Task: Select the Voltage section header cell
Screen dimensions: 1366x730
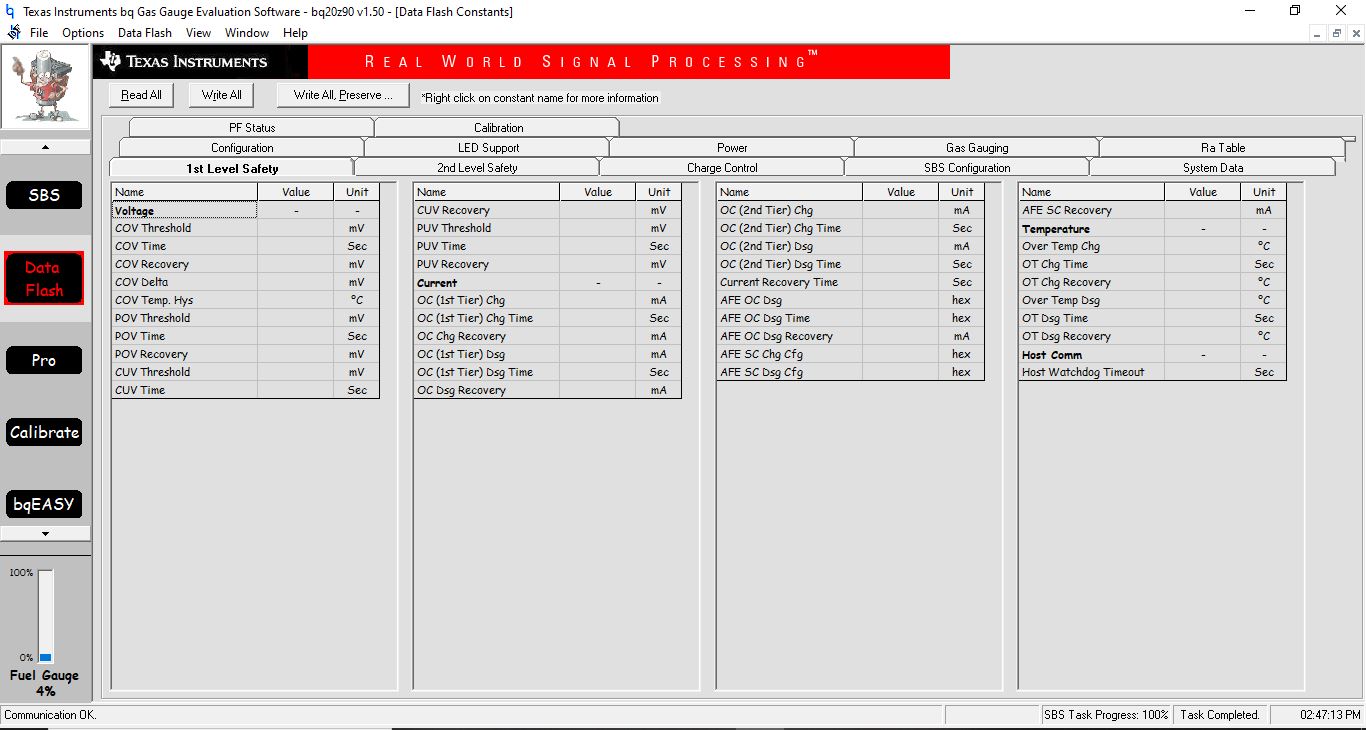Action: 185,211
